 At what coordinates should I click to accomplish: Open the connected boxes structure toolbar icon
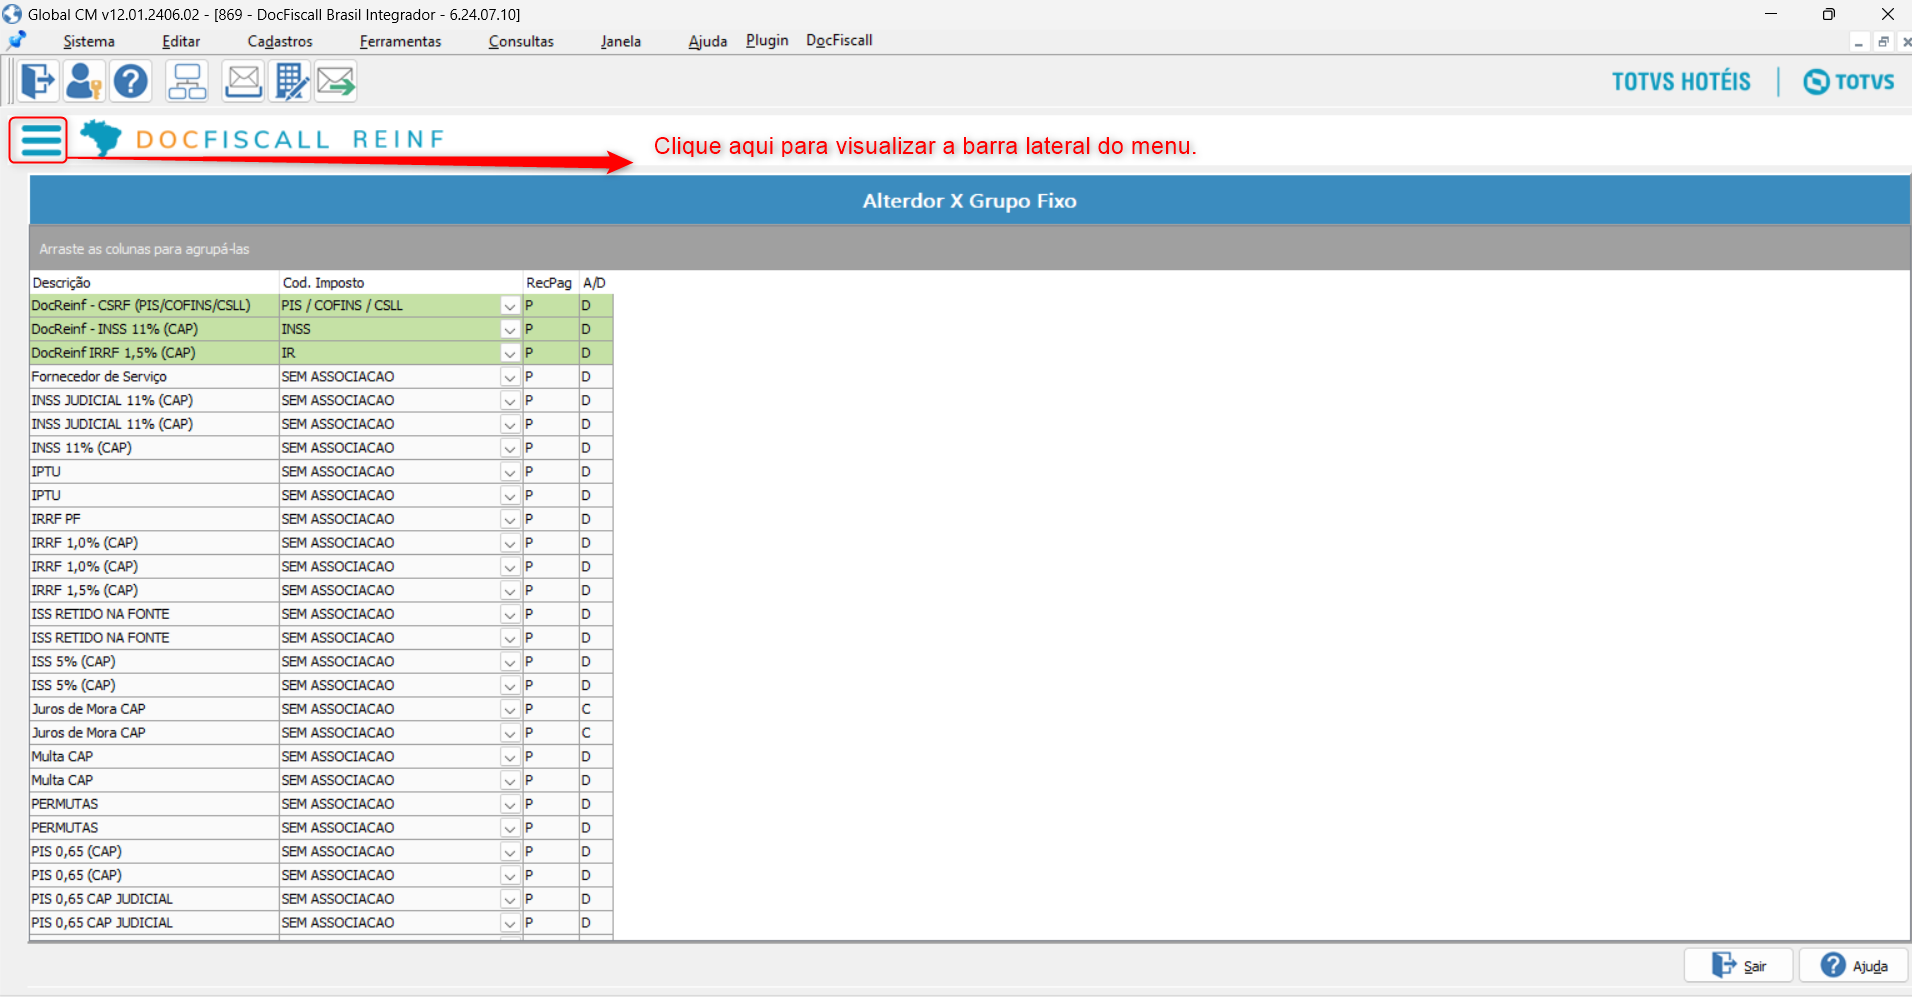[x=187, y=81]
